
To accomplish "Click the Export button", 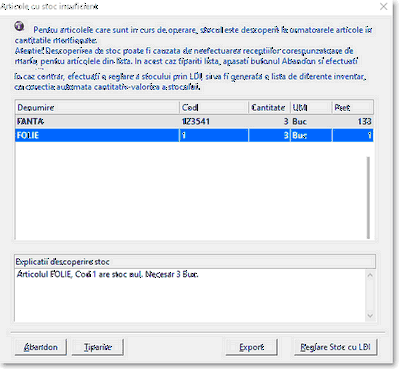I will click(x=252, y=347).
